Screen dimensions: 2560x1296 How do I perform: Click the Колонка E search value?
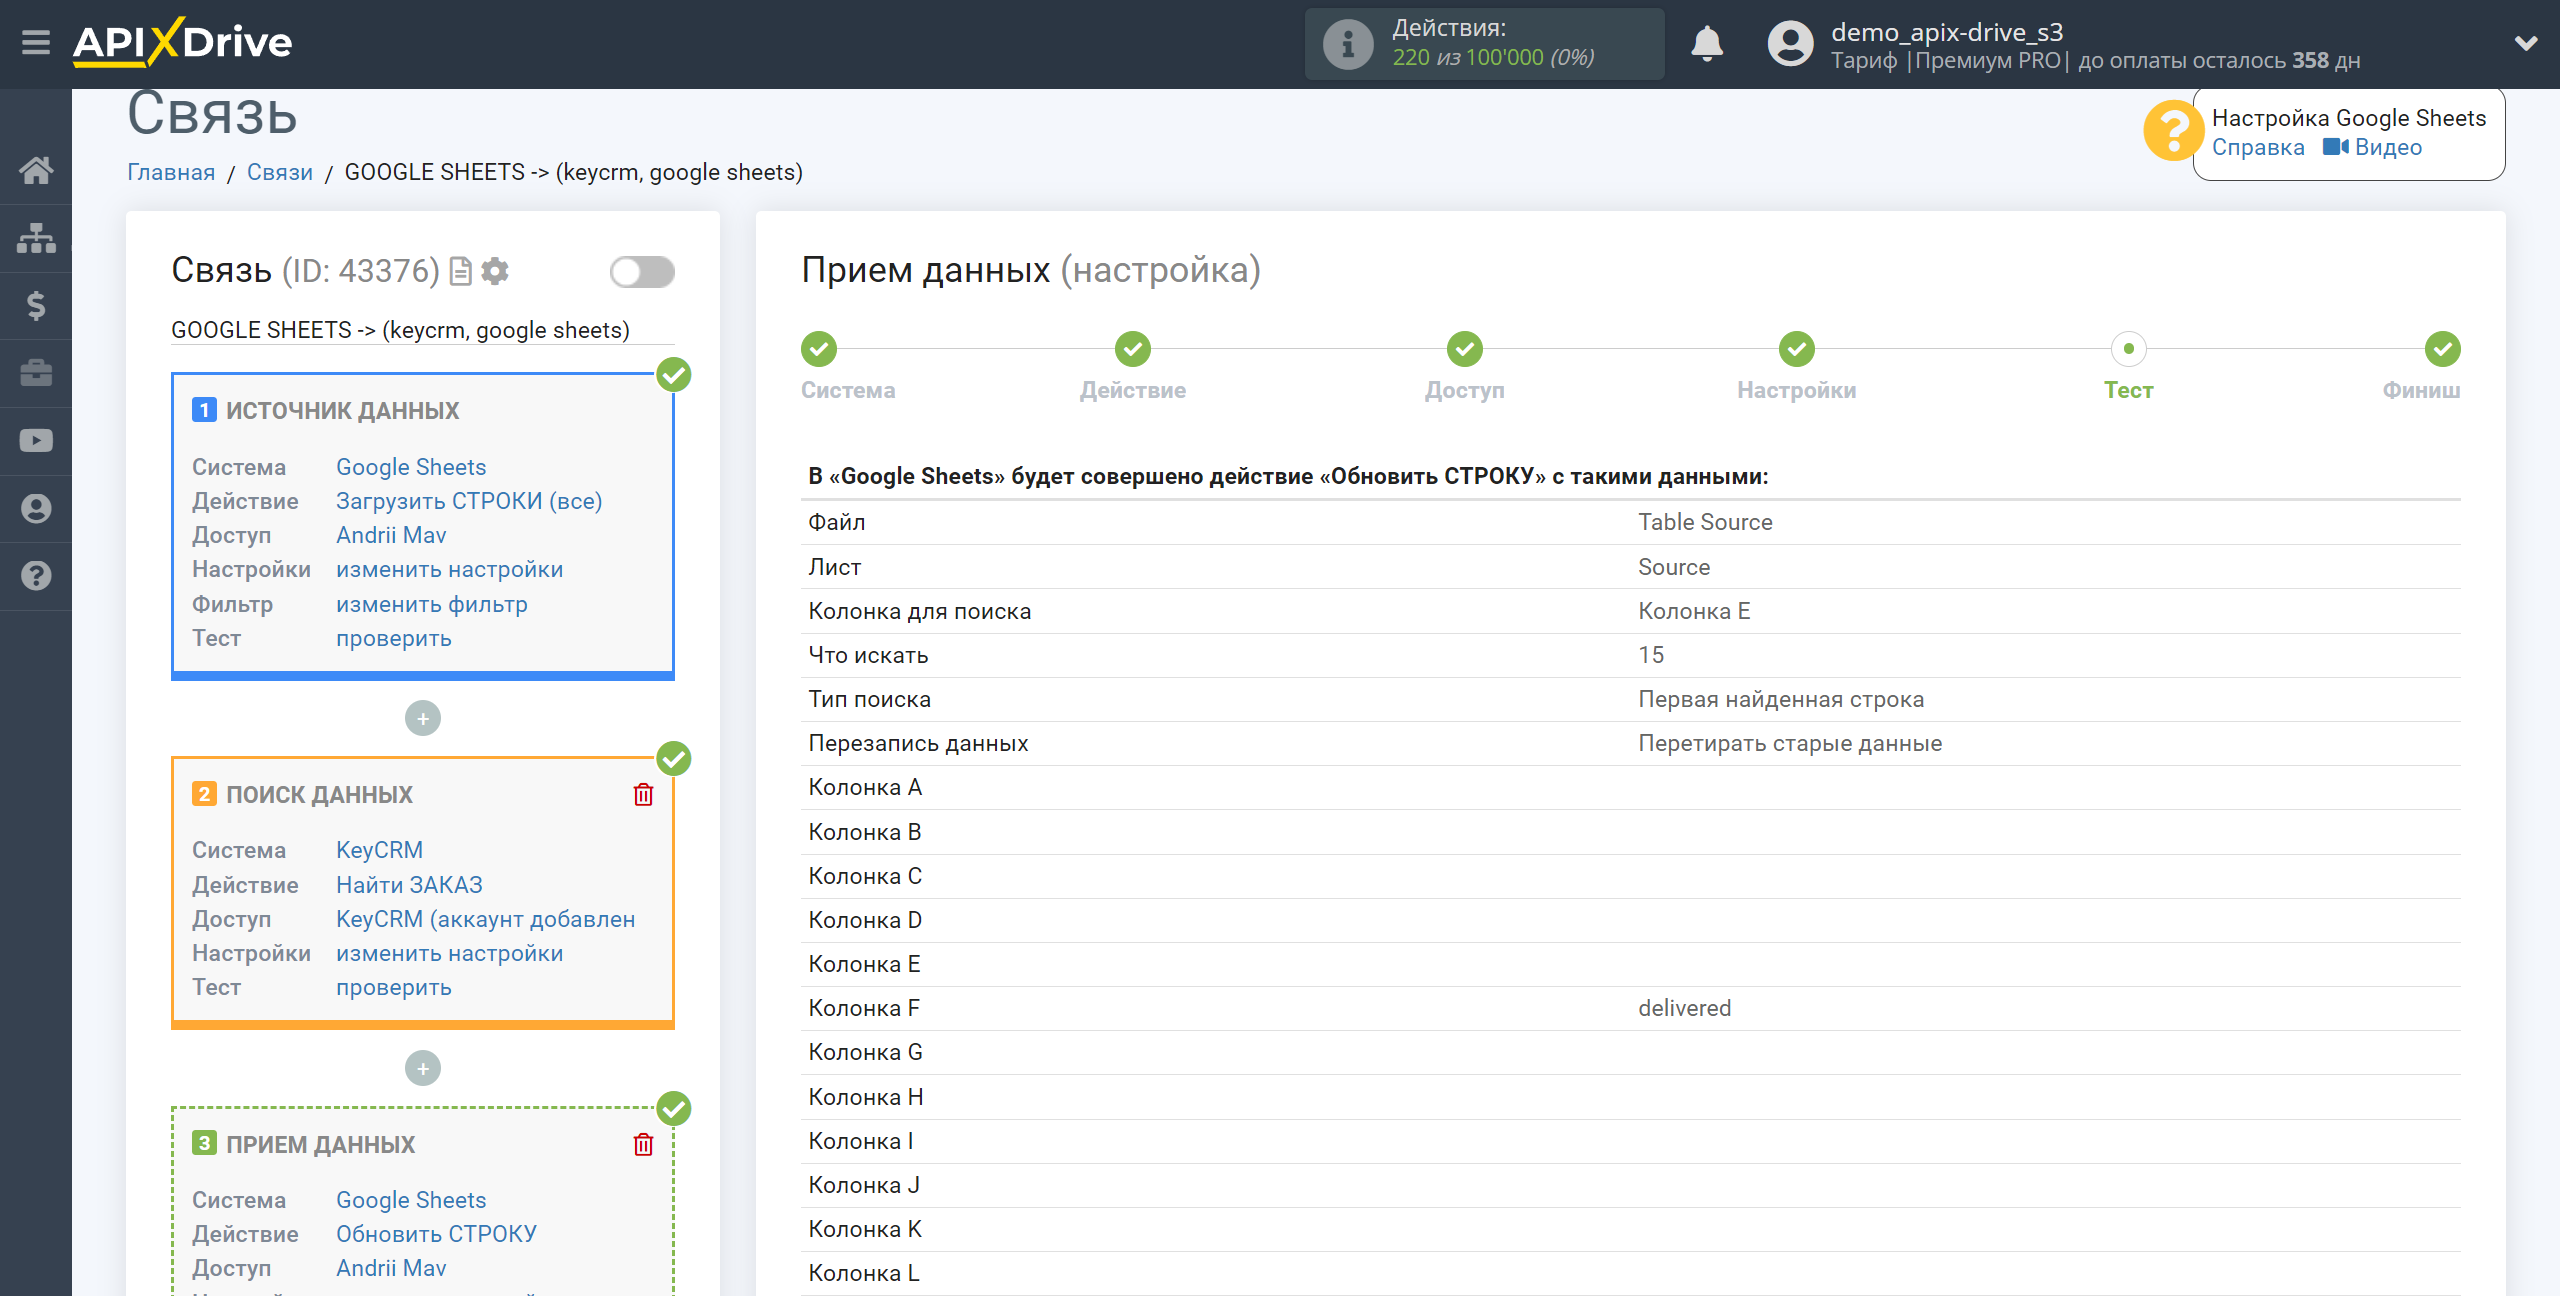click(x=1694, y=611)
